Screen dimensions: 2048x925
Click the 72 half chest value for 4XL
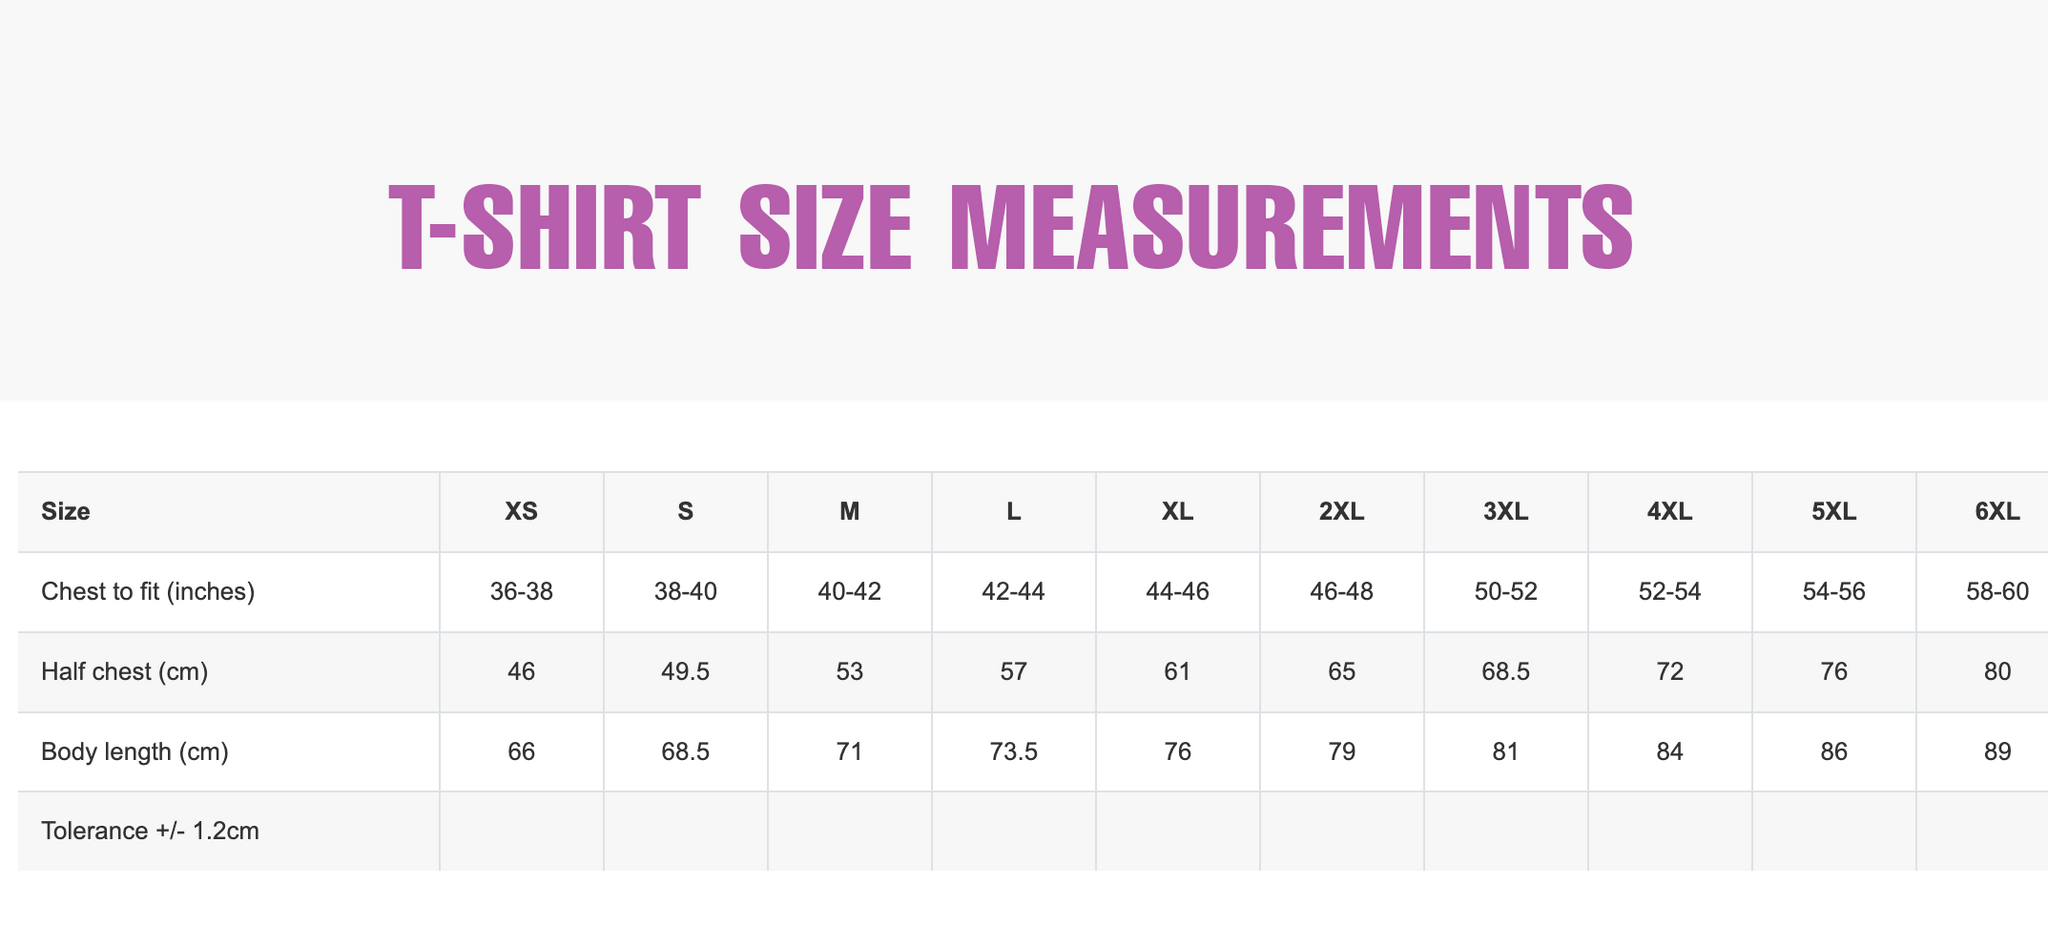click(1669, 672)
